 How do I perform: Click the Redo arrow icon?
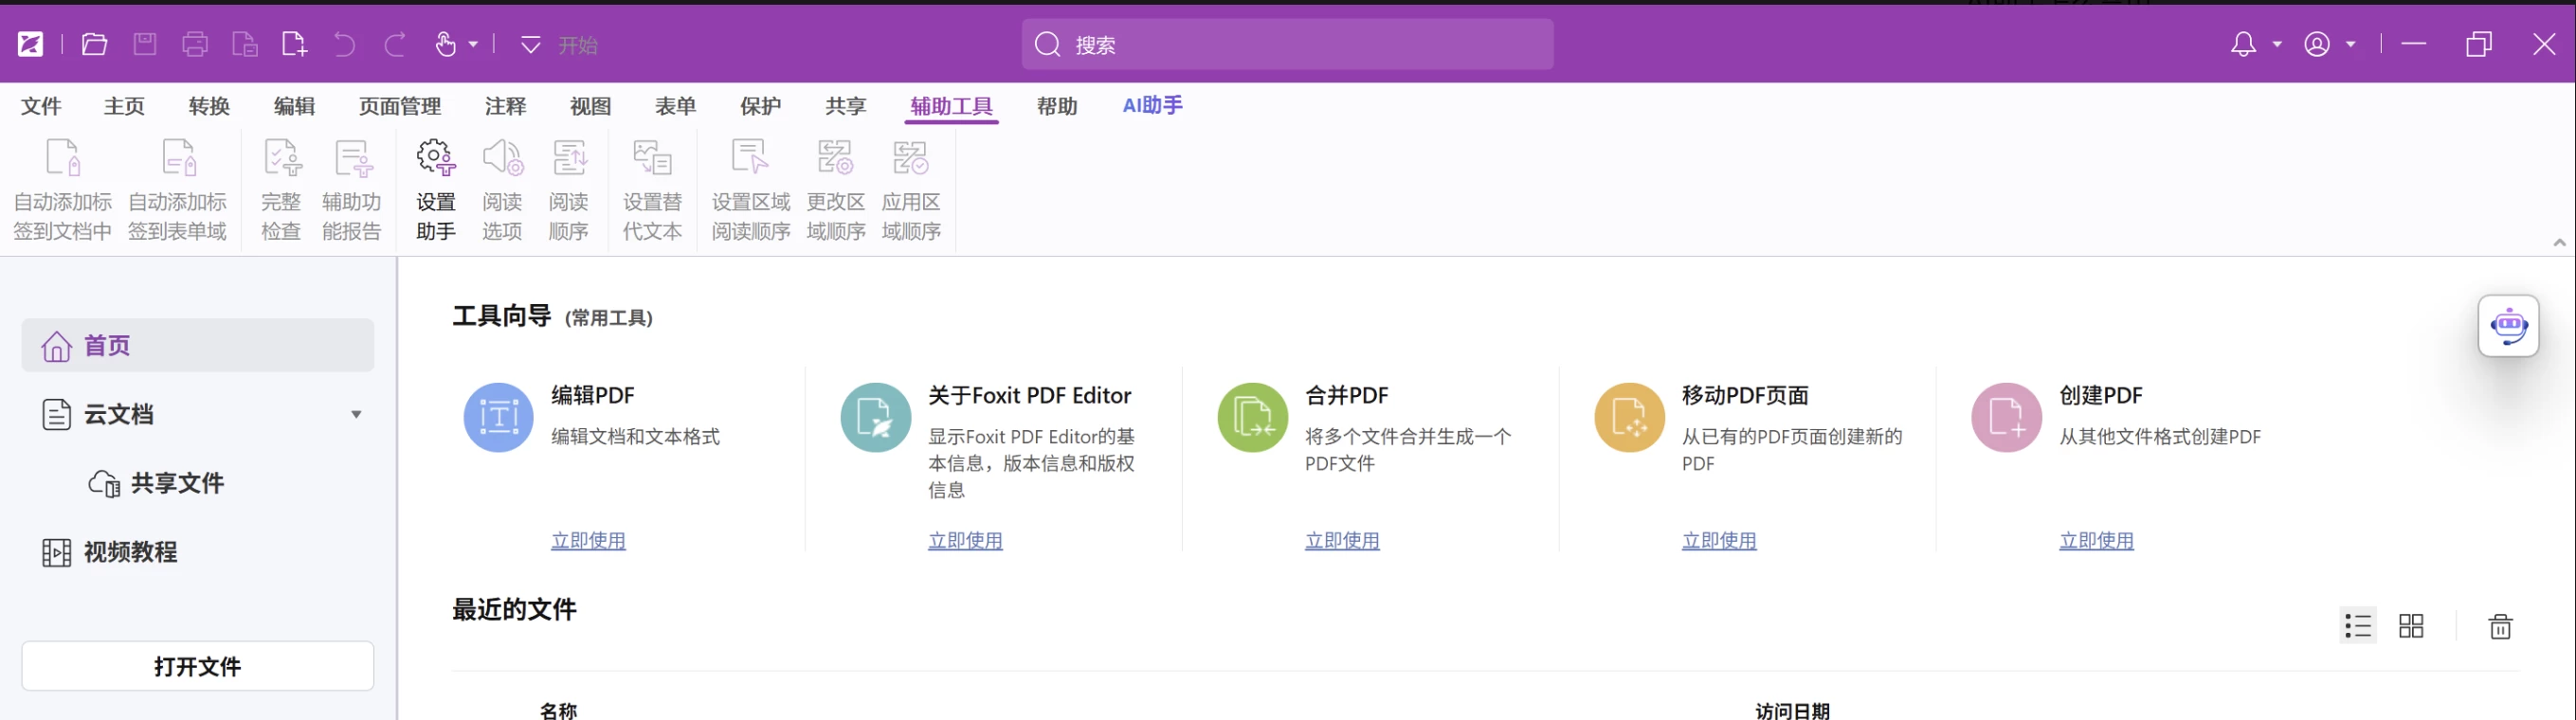(395, 44)
